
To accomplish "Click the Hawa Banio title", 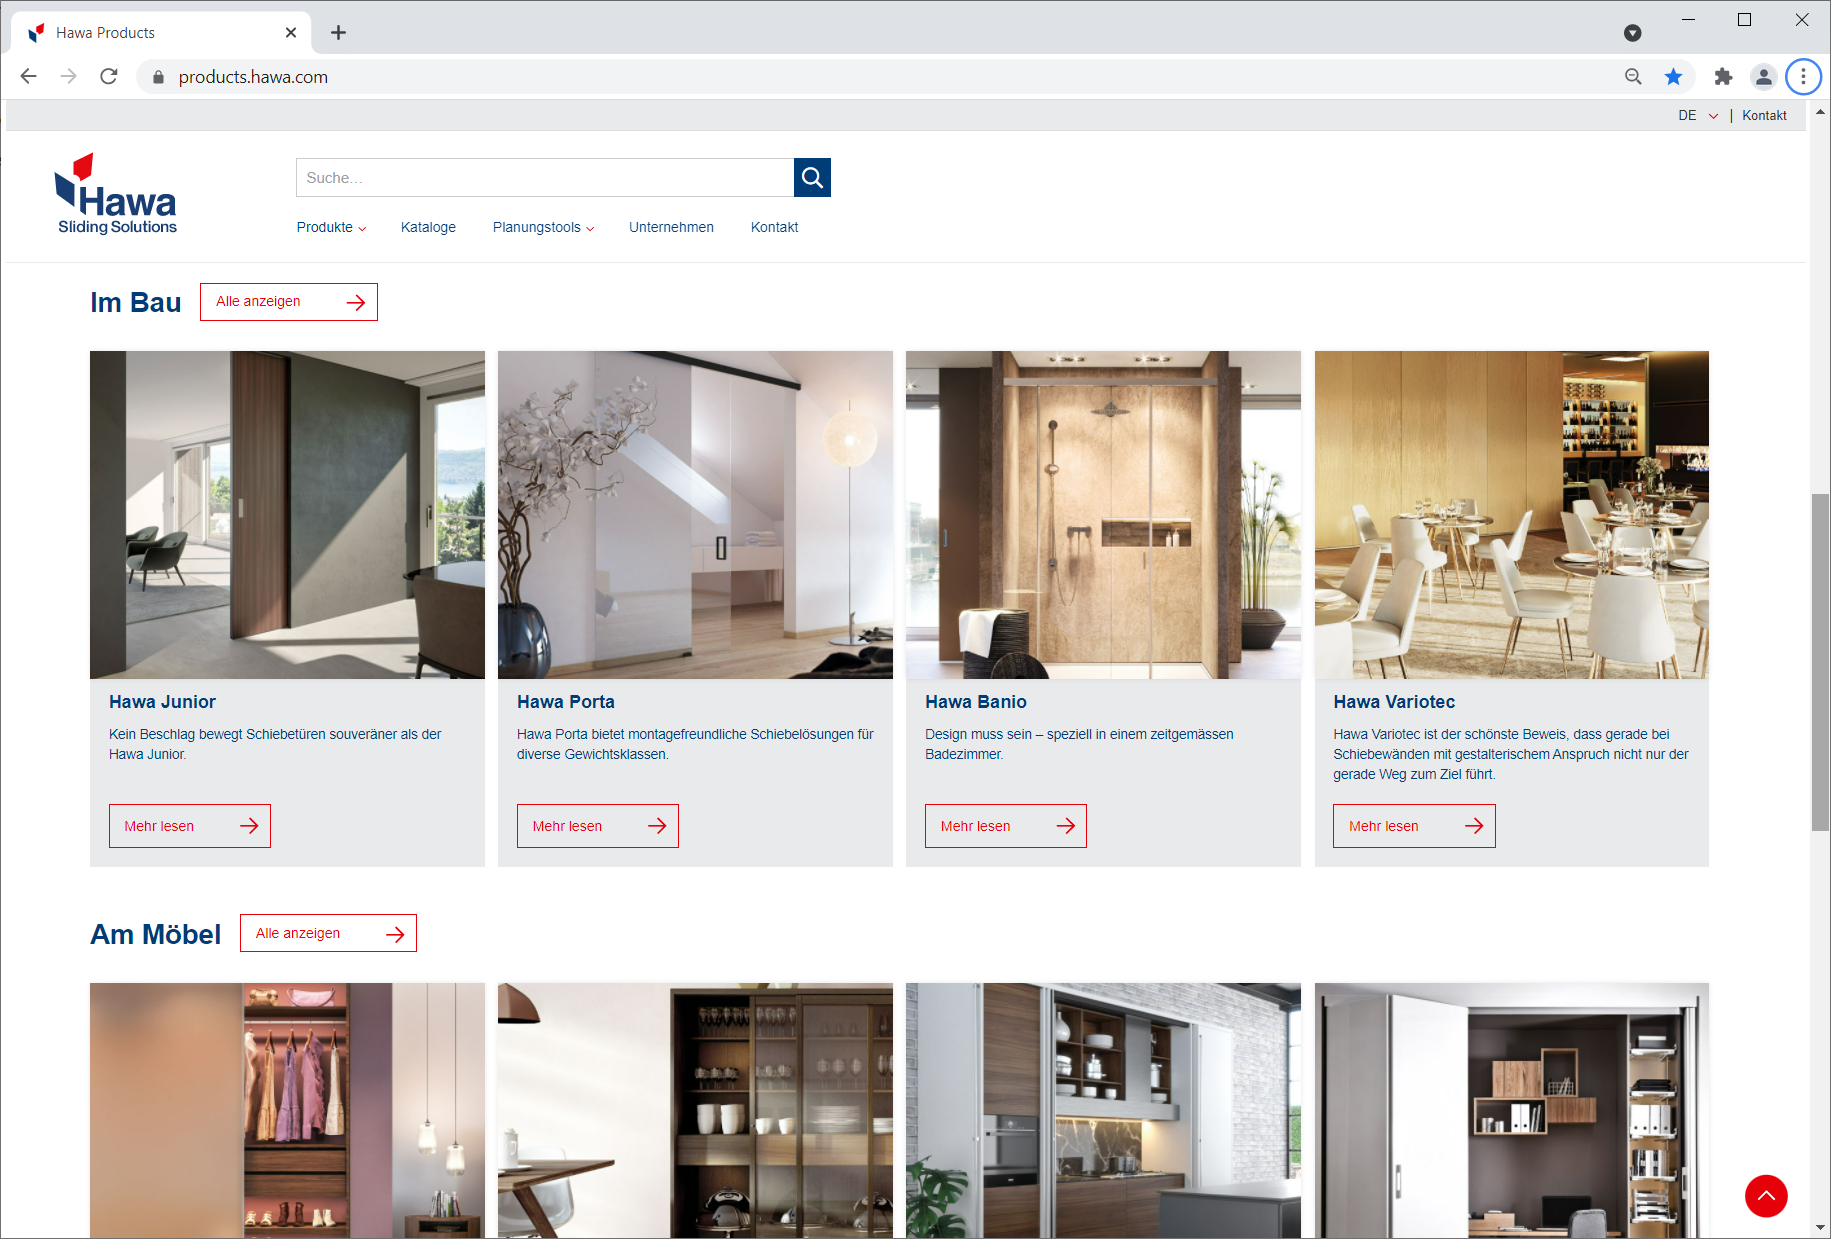I will (976, 702).
